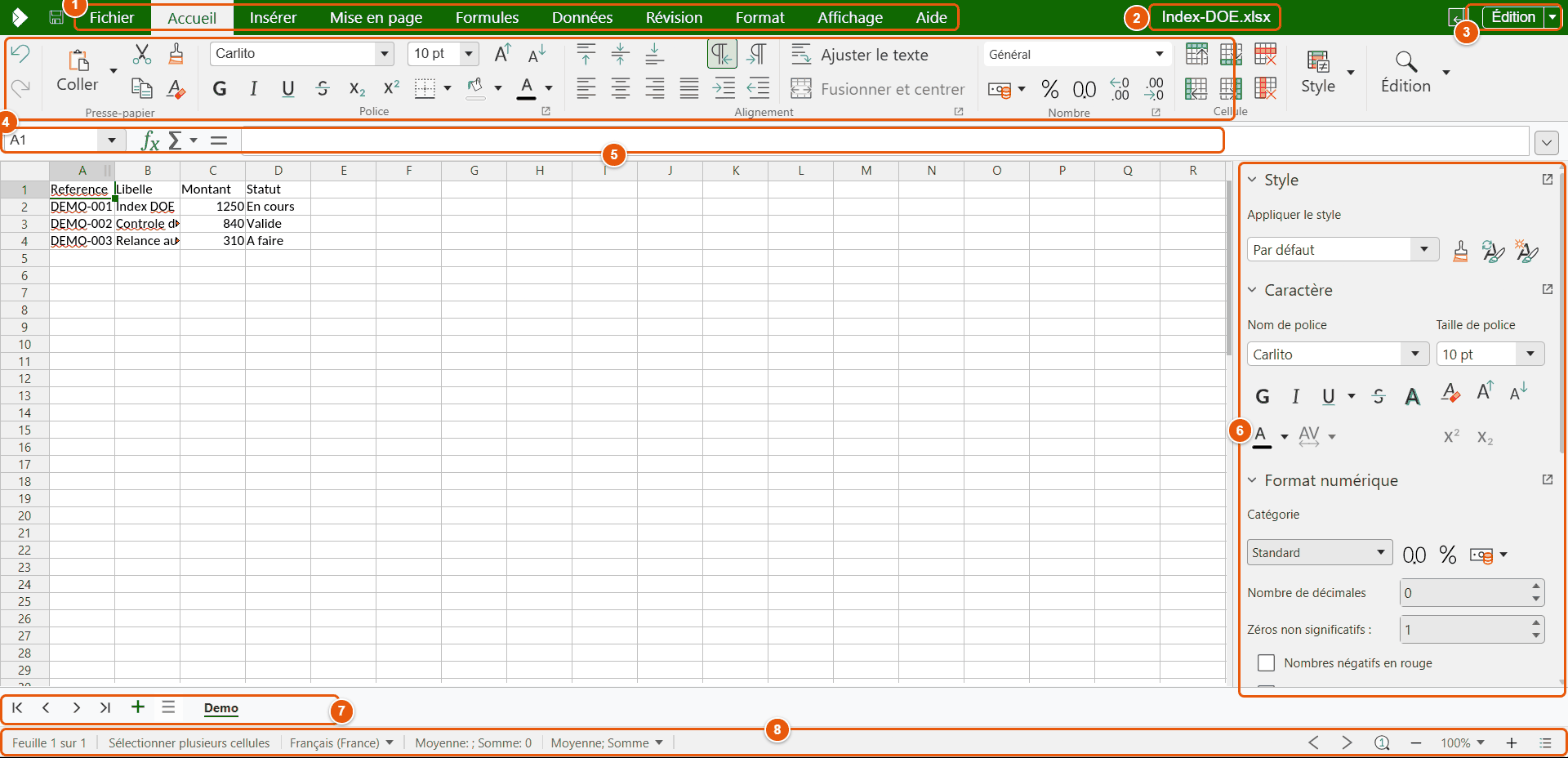Select the Demo sheet tab
Screen dimensions: 1568x758
tap(221, 708)
